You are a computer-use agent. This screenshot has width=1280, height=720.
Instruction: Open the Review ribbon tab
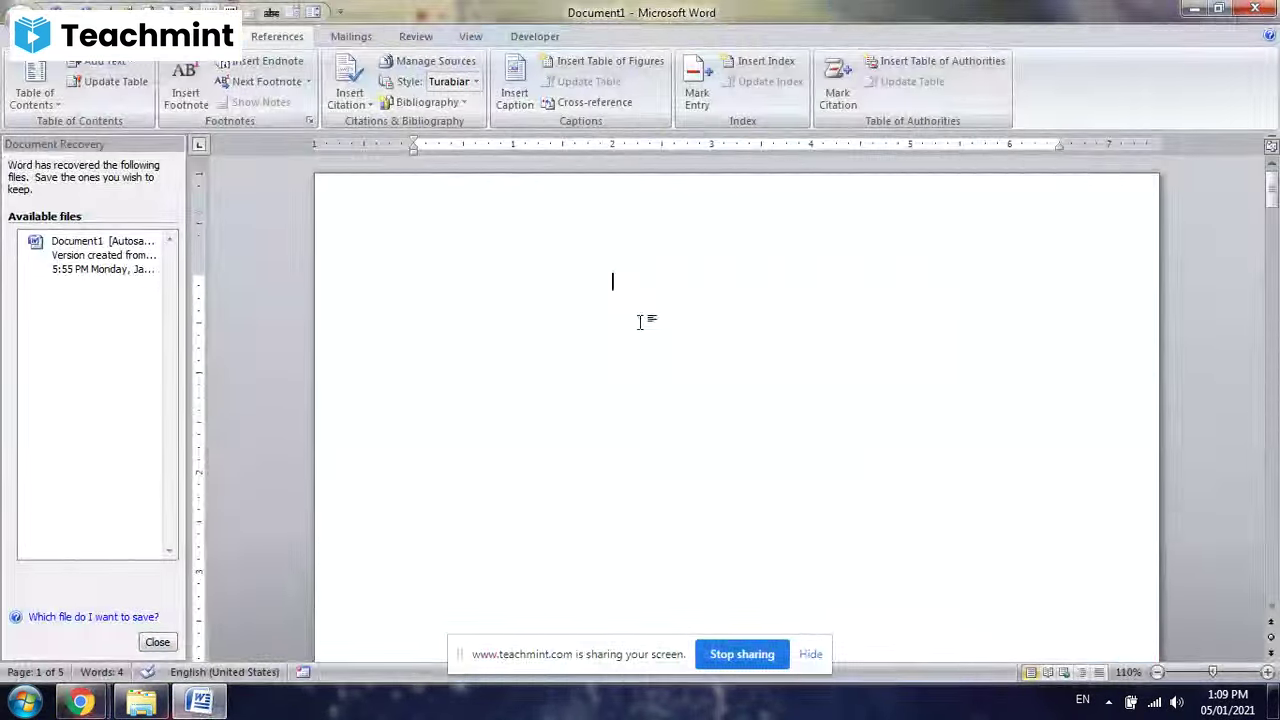415,36
